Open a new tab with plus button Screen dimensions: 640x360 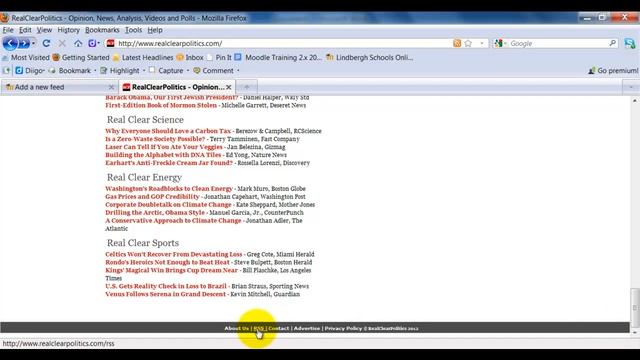[247, 87]
